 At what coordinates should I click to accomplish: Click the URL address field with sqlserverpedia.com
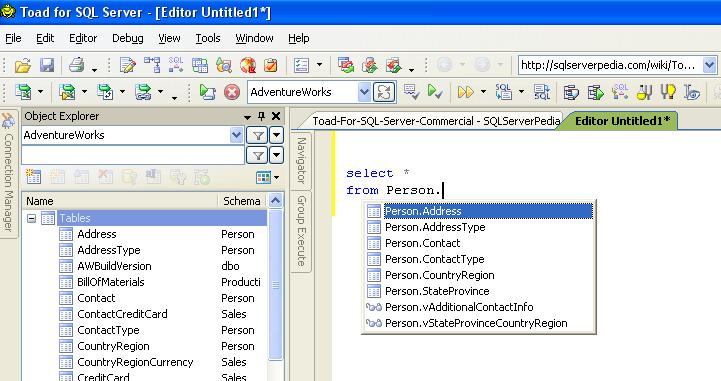(x=610, y=65)
